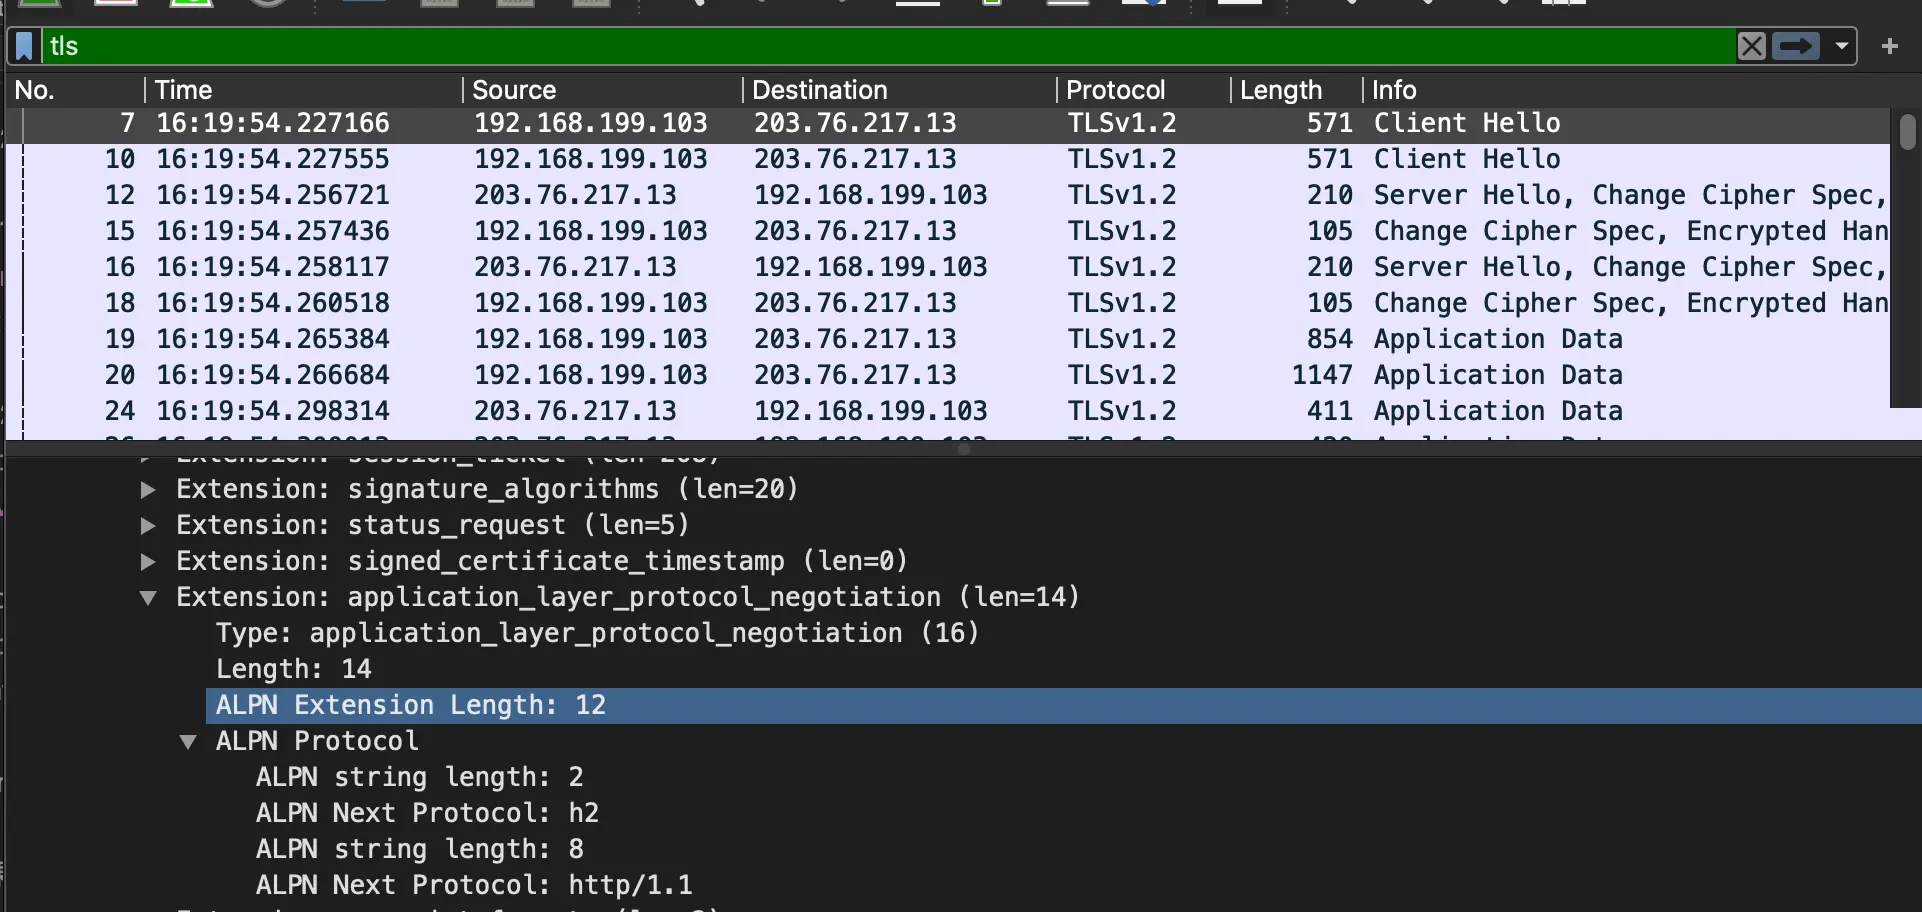
Task: Select packet 7 Client Hello row
Action: [x=948, y=123]
